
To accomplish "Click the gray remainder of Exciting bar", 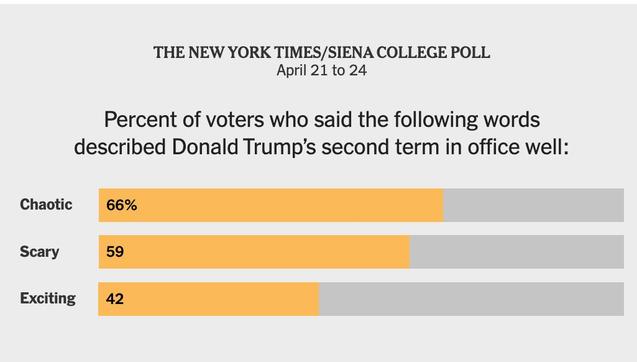I will point(472,299).
